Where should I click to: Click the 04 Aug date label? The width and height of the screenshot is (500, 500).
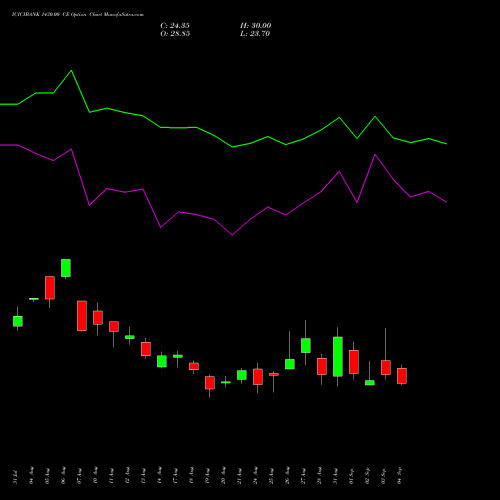point(31,476)
